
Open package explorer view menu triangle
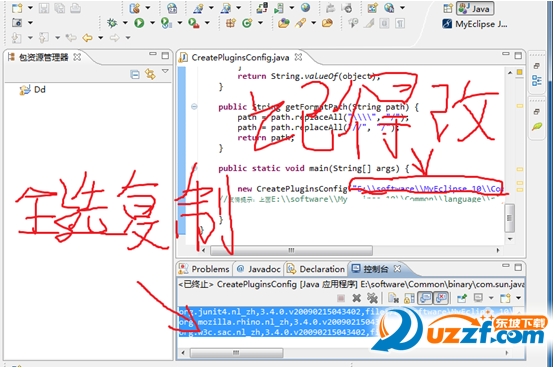click(x=165, y=71)
